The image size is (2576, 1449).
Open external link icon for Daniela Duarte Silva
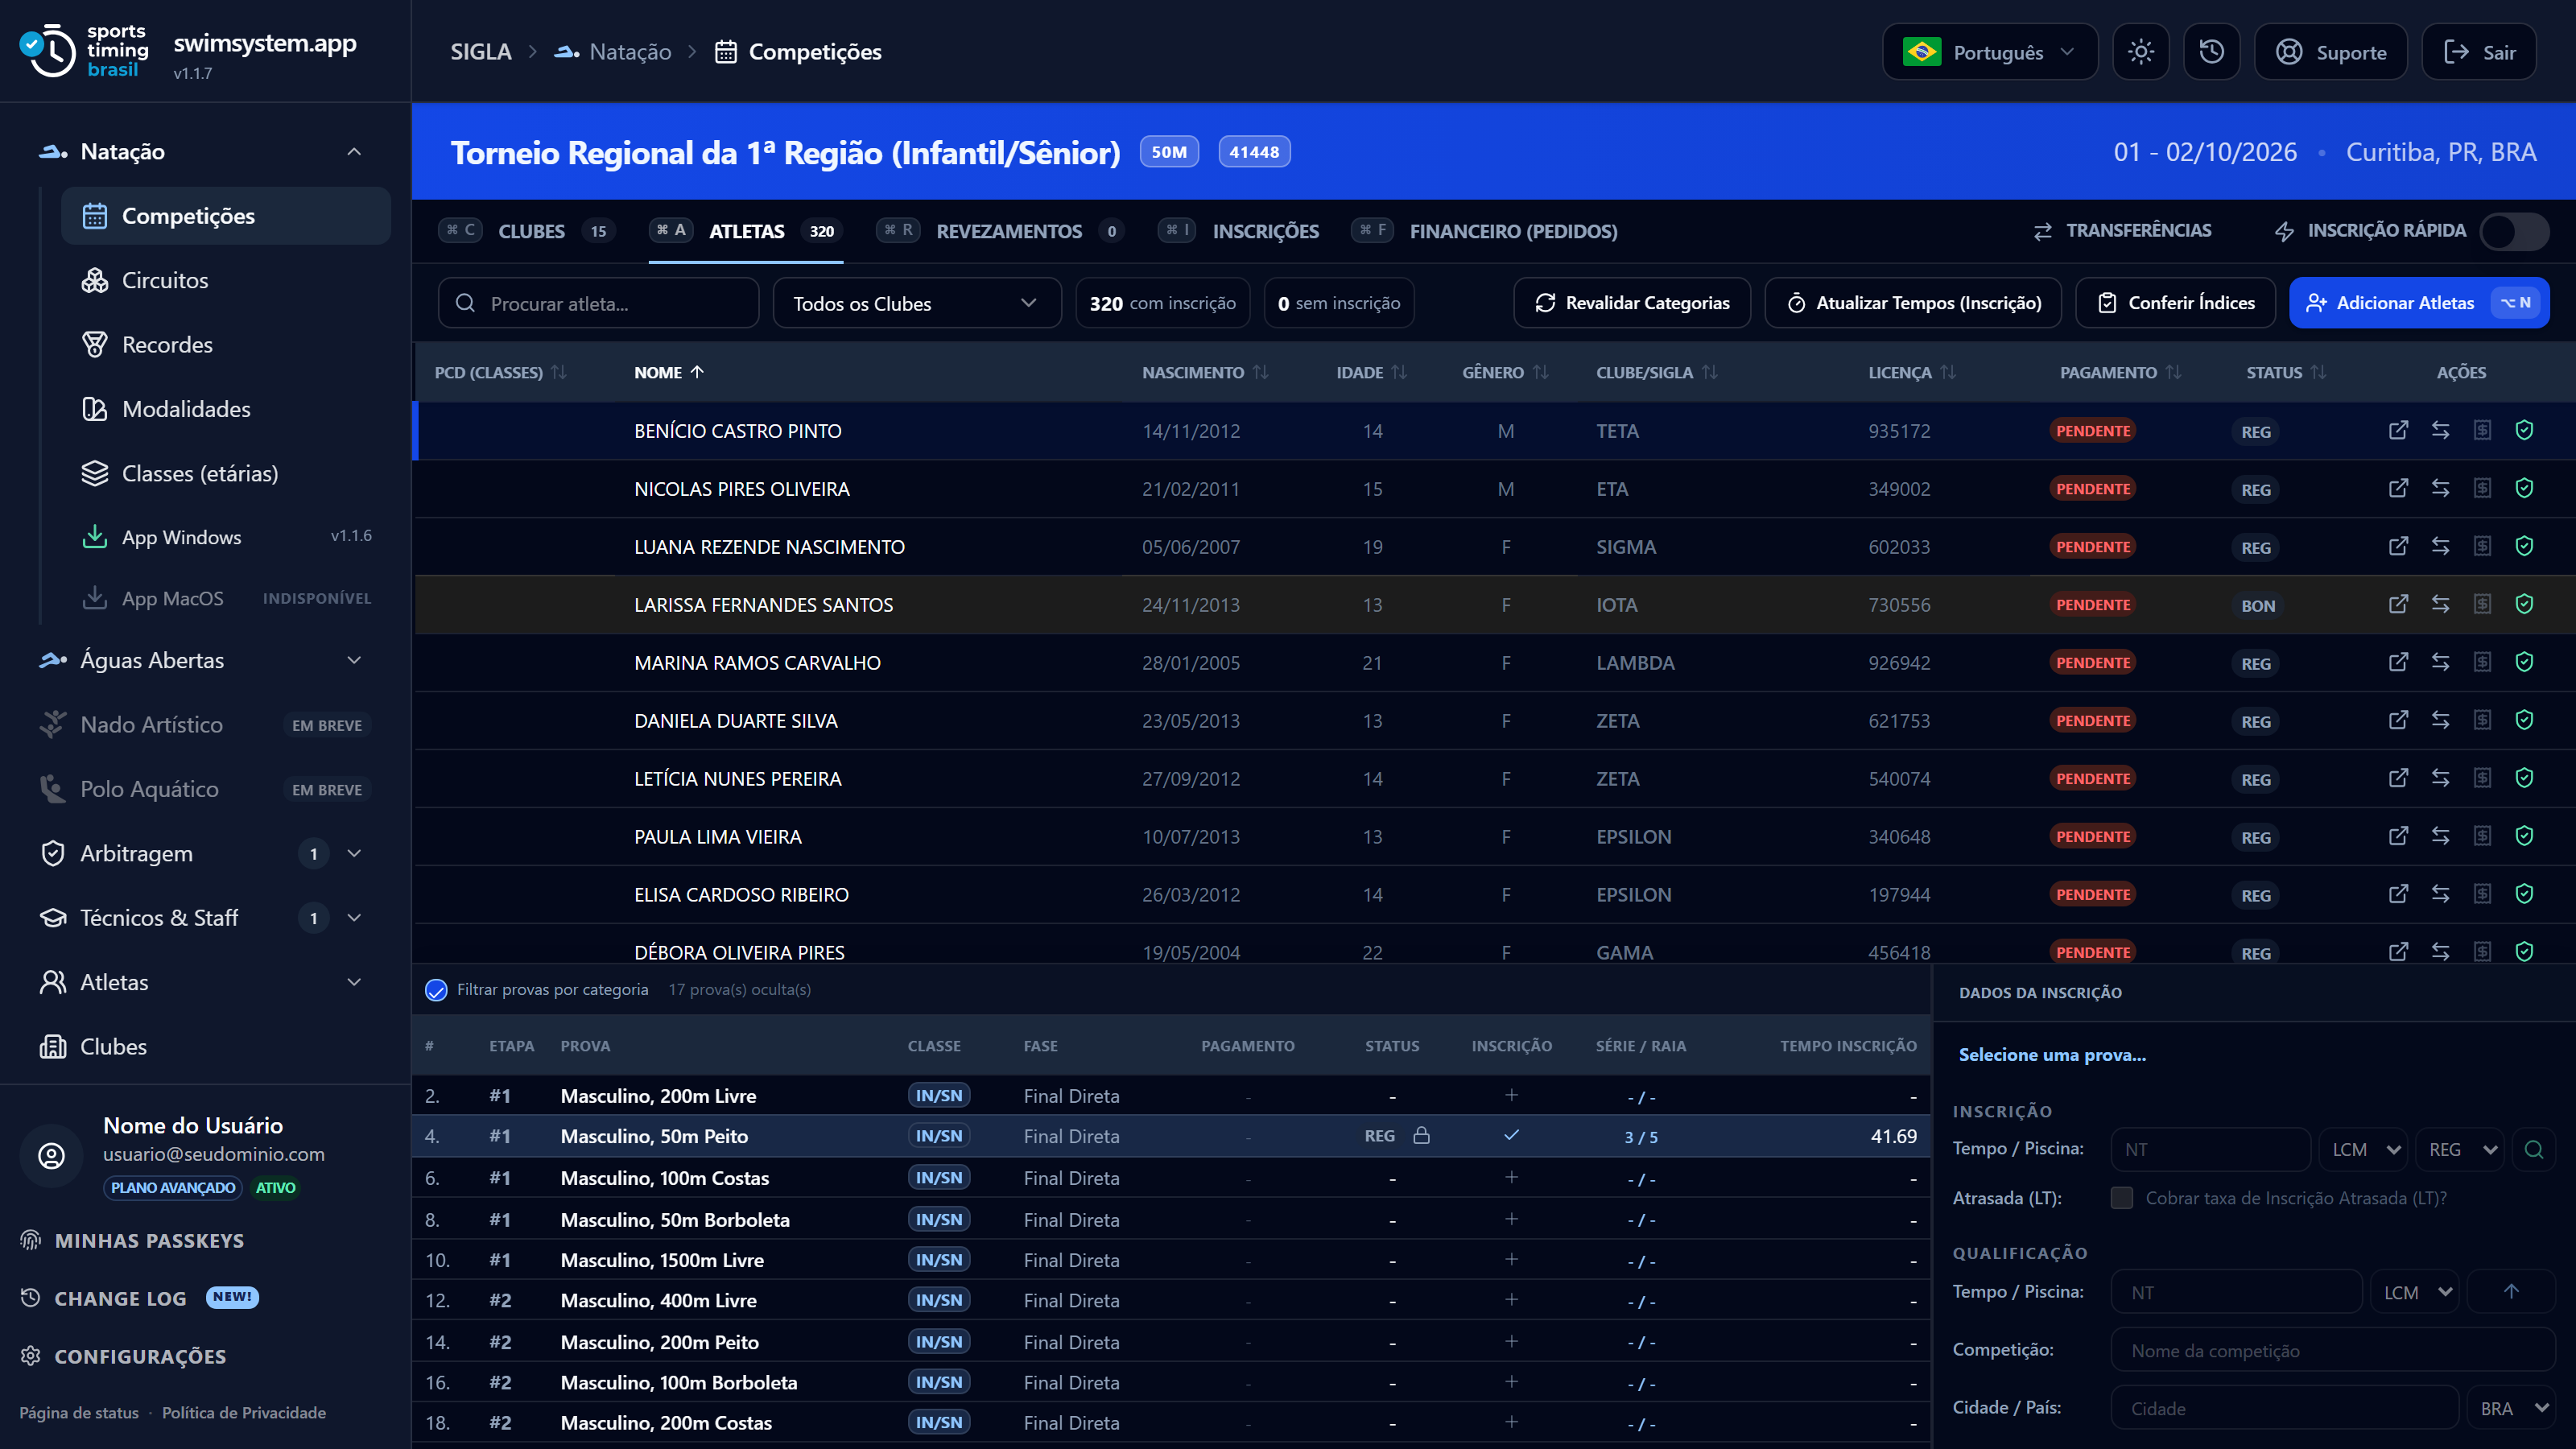pos(2398,720)
